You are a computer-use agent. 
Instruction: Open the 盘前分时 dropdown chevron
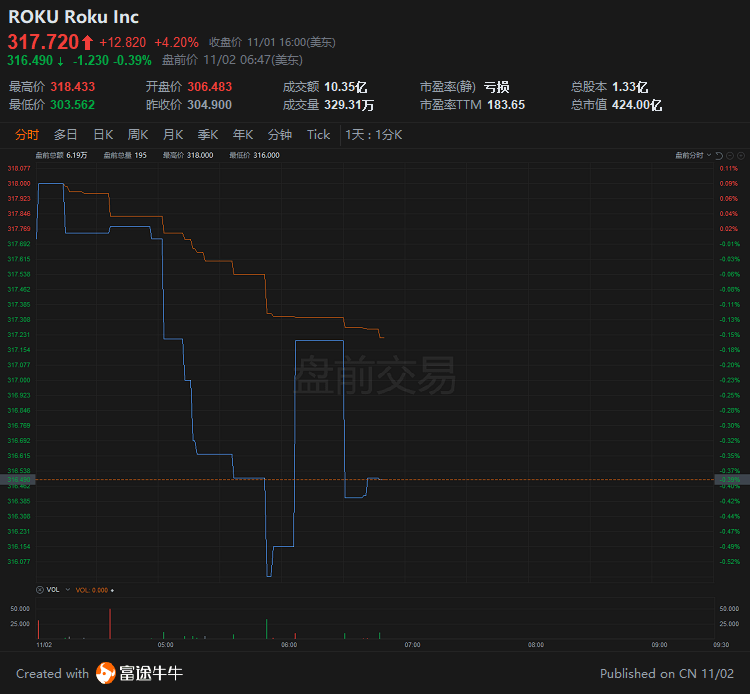click(709, 155)
